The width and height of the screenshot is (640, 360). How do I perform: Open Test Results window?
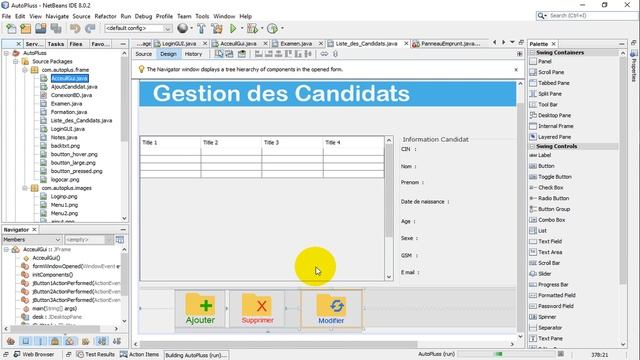point(96,354)
